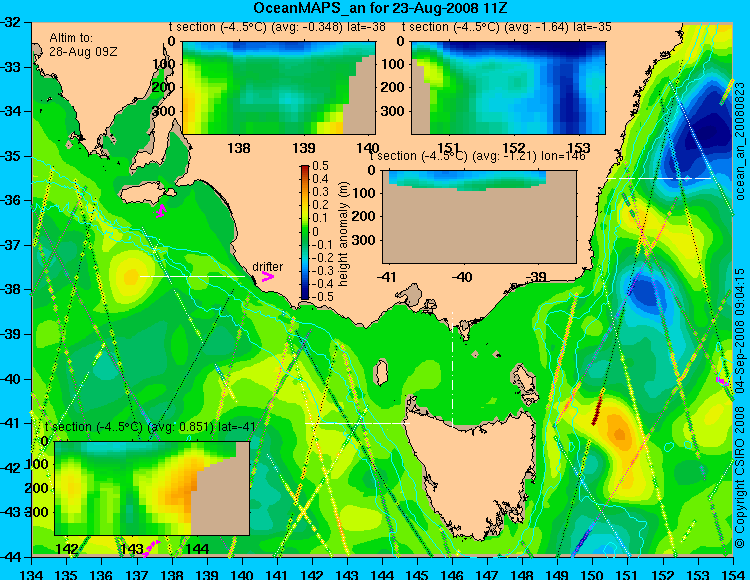Click the 146 longitude axis label
Viewport: 750px width, 580px height.
click(452, 574)
